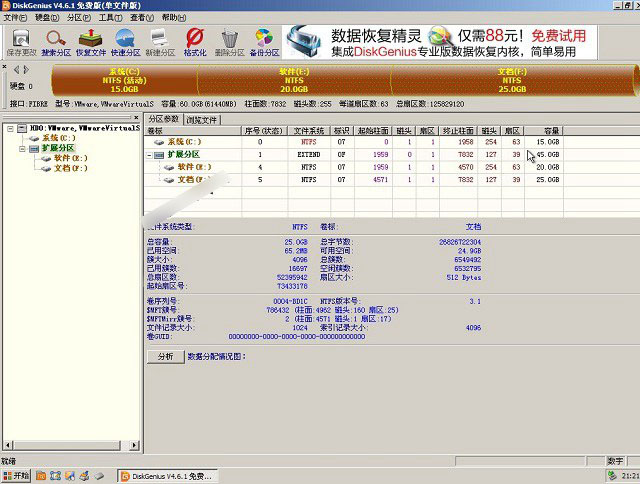Select 软件(E:) 20.0GB partition bar
Screen dimensions: 640x484
pyautogui.click(x=294, y=80)
